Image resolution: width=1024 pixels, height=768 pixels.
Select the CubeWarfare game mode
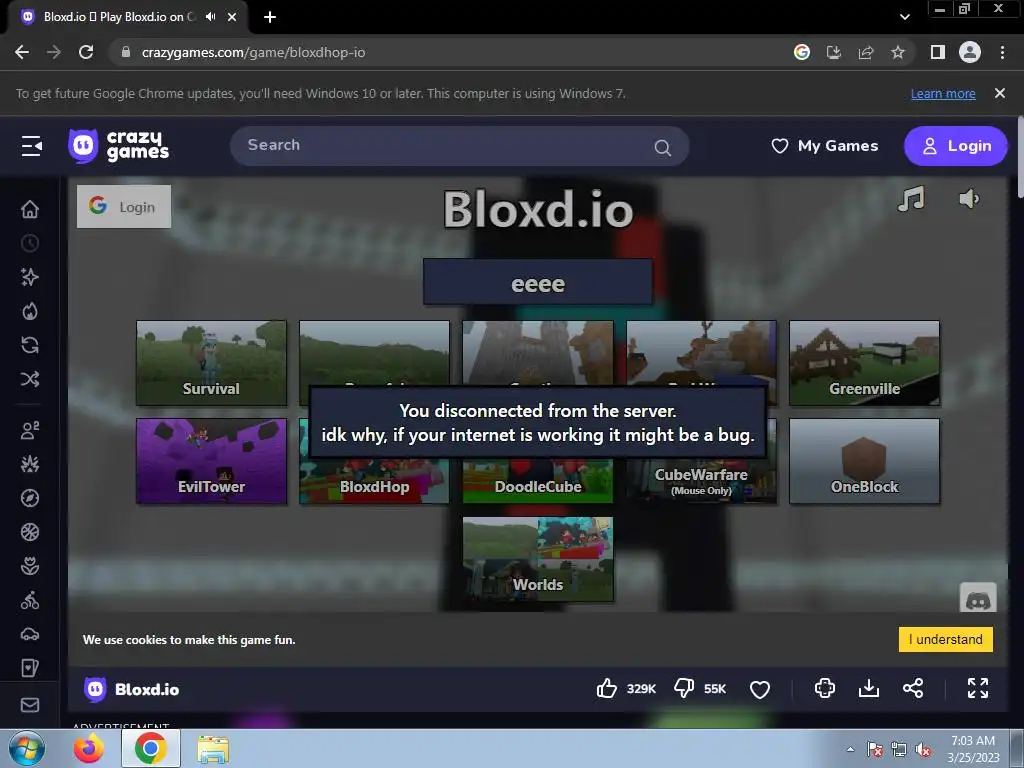pos(701,482)
